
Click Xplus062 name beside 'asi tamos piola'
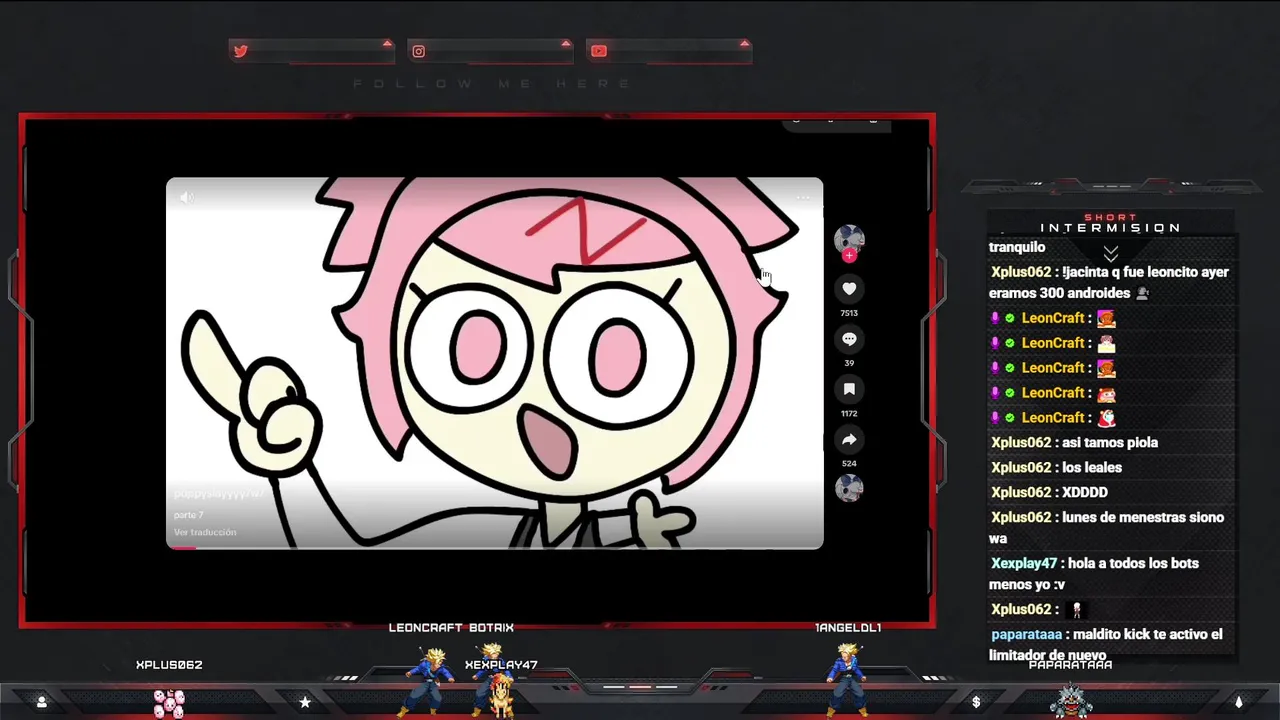(x=1021, y=443)
